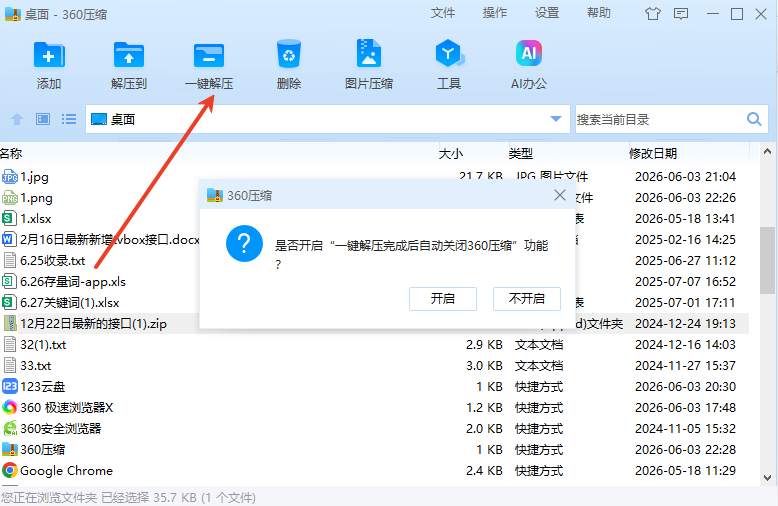Select the file 6.27关键词(1).xlsx
Screen dimensions: 778x506
[69, 303]
